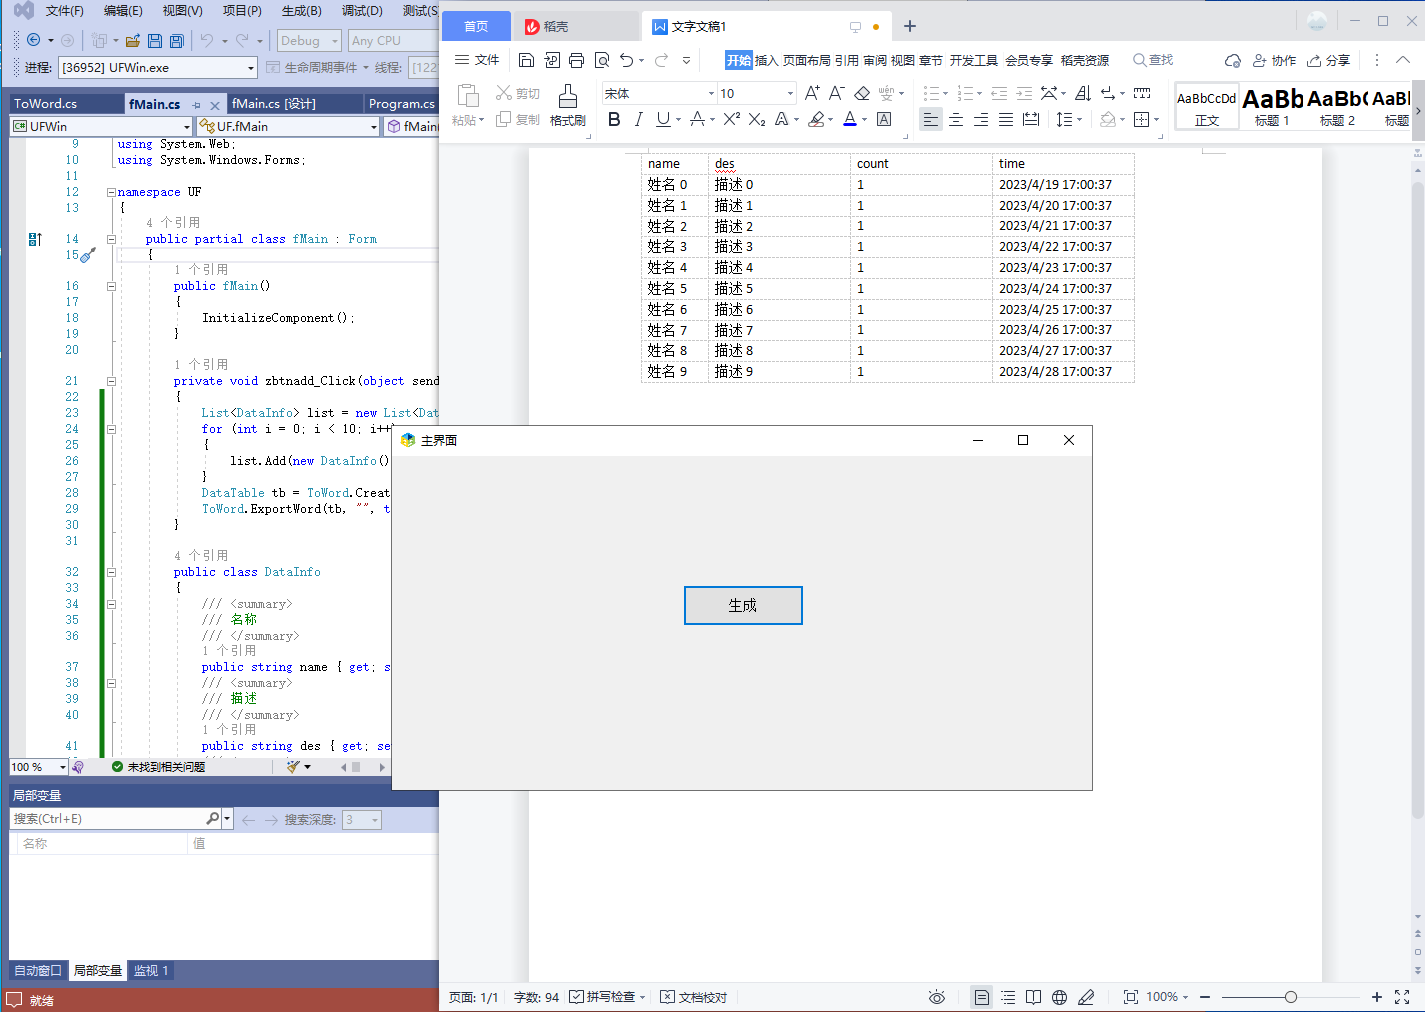This screenshot has height=1012, width=1425.
Task: Click the character border icon (boxed A)
Action: 884,119
